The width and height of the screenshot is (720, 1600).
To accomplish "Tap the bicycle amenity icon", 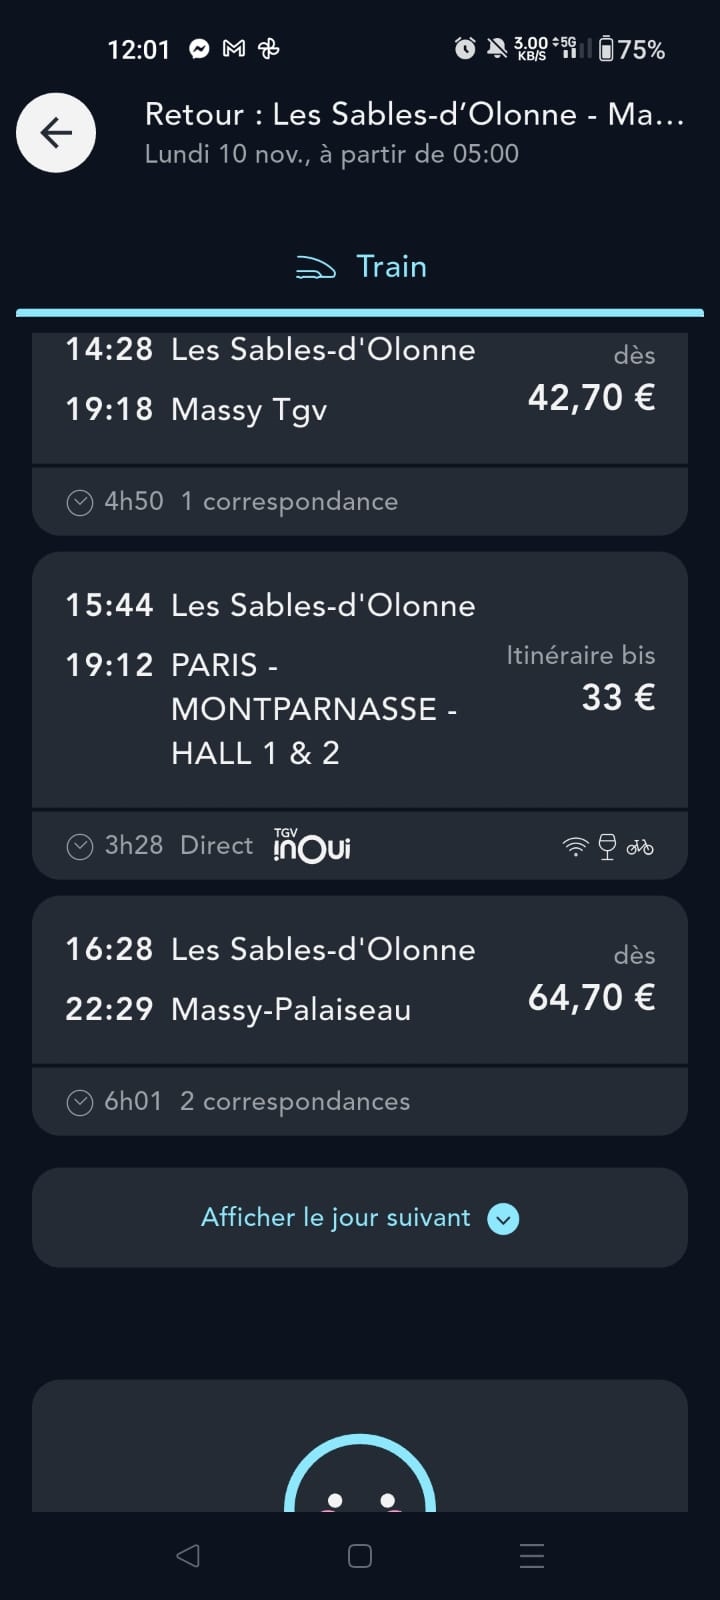I will click(x=640, y=847).
